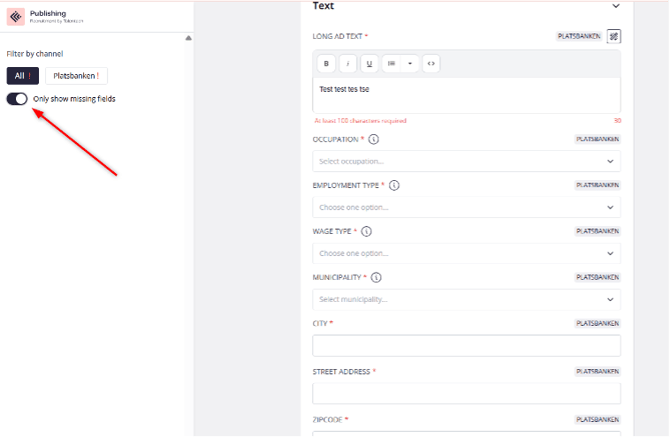Open the Select occupation dropdown

click(466, 161)
